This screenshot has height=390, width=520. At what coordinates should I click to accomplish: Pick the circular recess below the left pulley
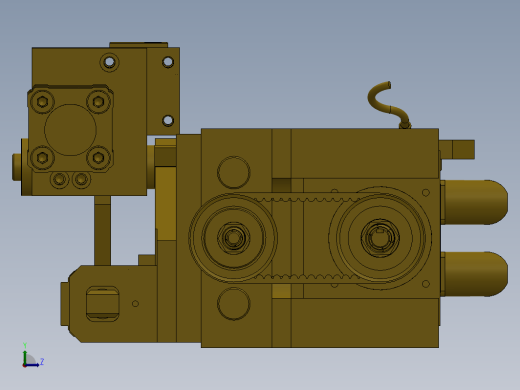click(x=234, y=304)
